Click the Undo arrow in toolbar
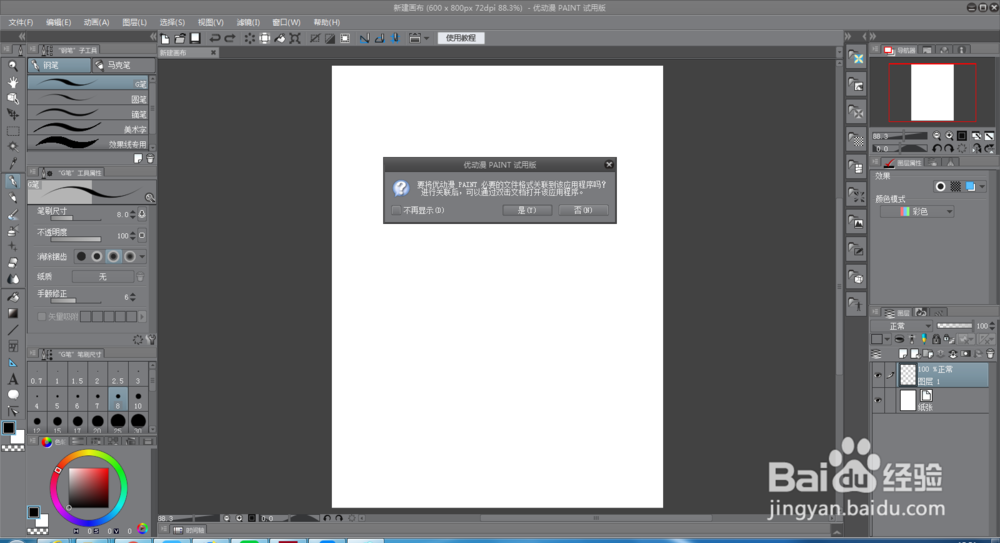The image size is (1000, 543). tap(215, 38)
